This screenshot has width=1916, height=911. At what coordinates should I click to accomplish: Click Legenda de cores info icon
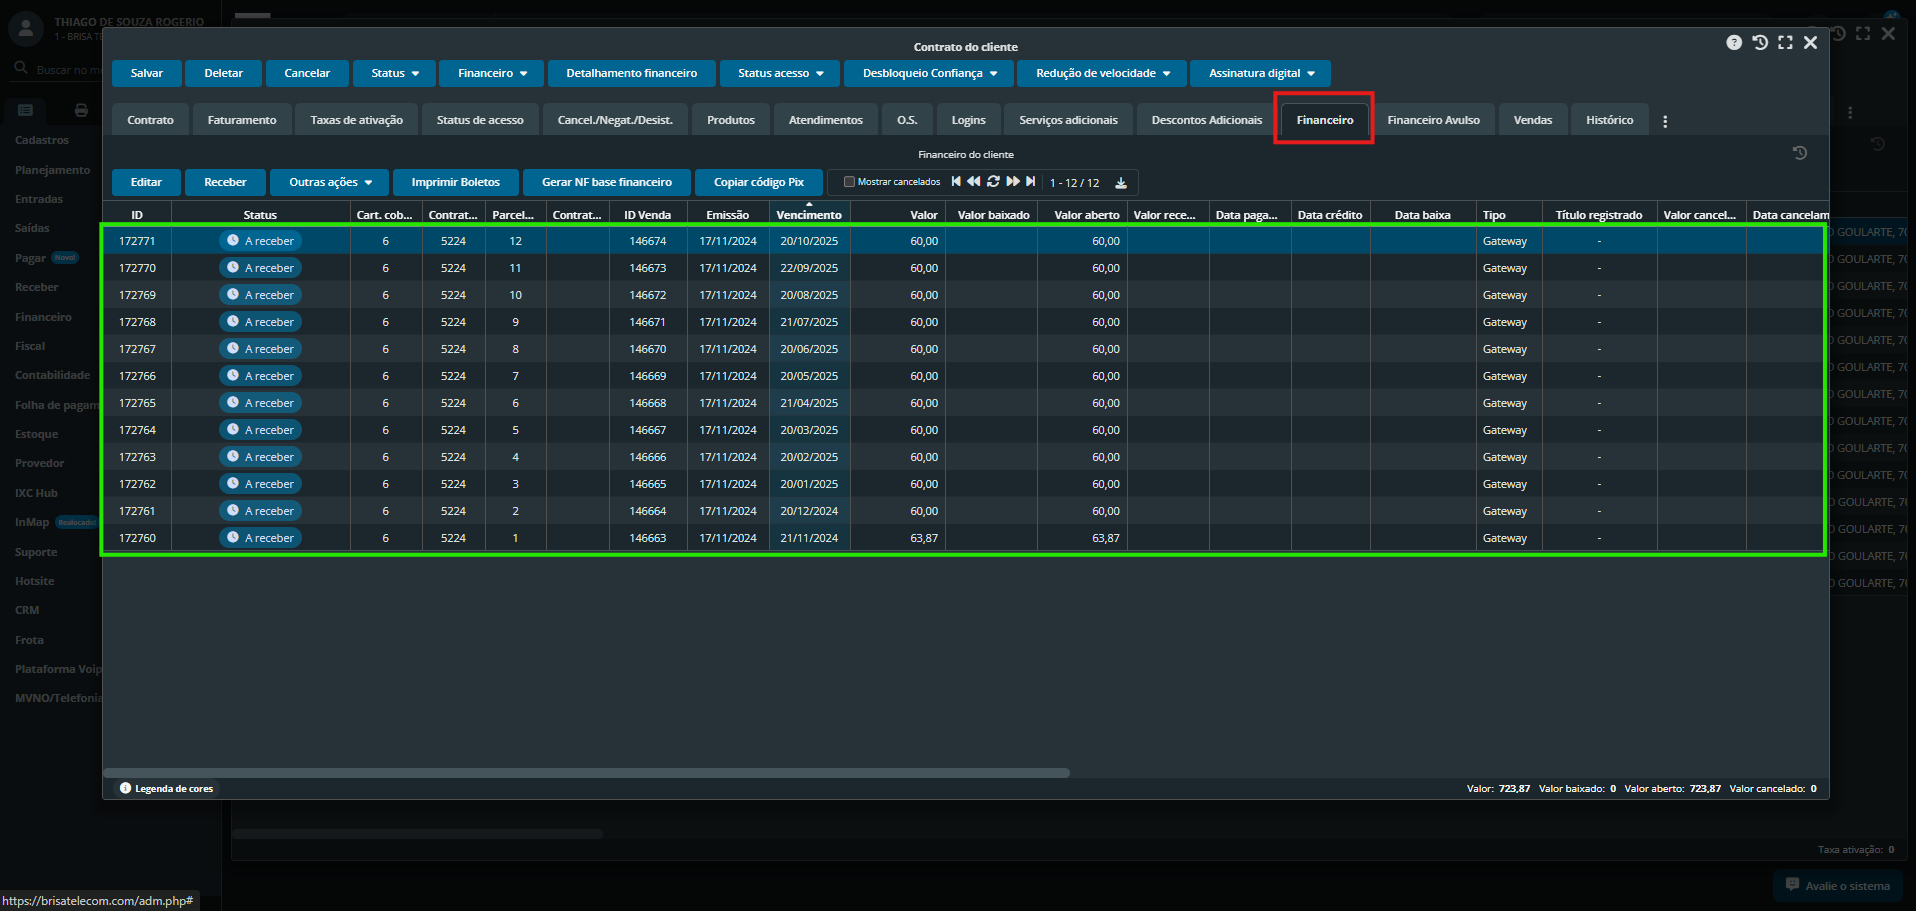126,788
